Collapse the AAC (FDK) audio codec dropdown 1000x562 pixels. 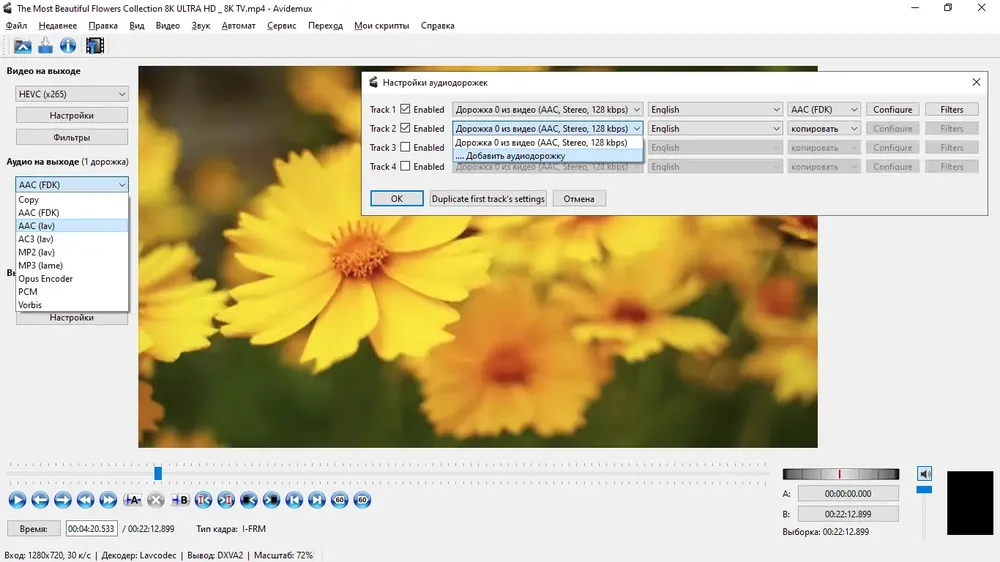(71, 184)
